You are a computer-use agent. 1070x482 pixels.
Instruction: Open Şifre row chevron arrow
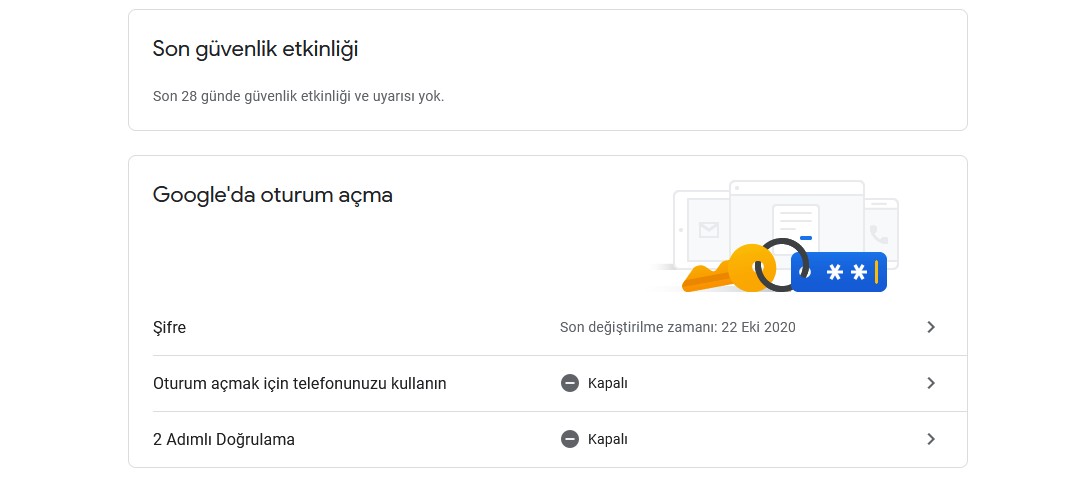click(x=931, y=327)
